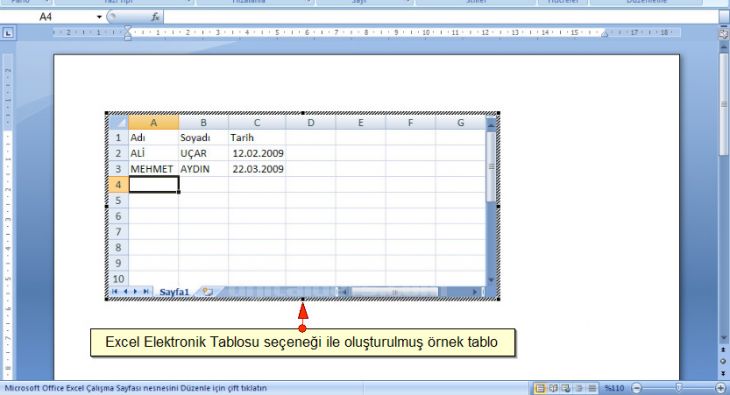730x395 pixels.
Task: Select column C header
Action: tap(257, 123)
